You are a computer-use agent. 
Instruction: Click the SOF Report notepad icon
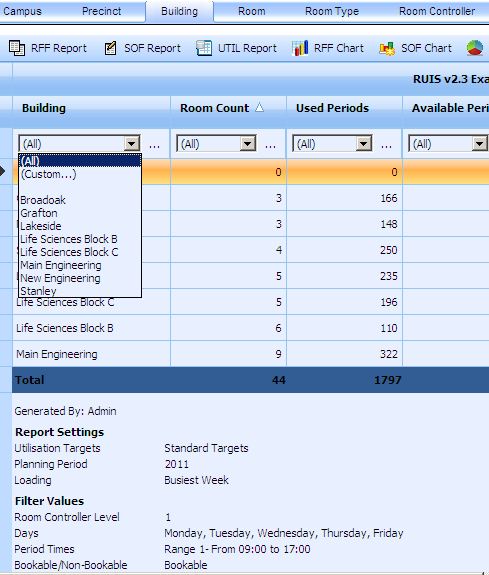pyautogui.click(x=110, y=48)
